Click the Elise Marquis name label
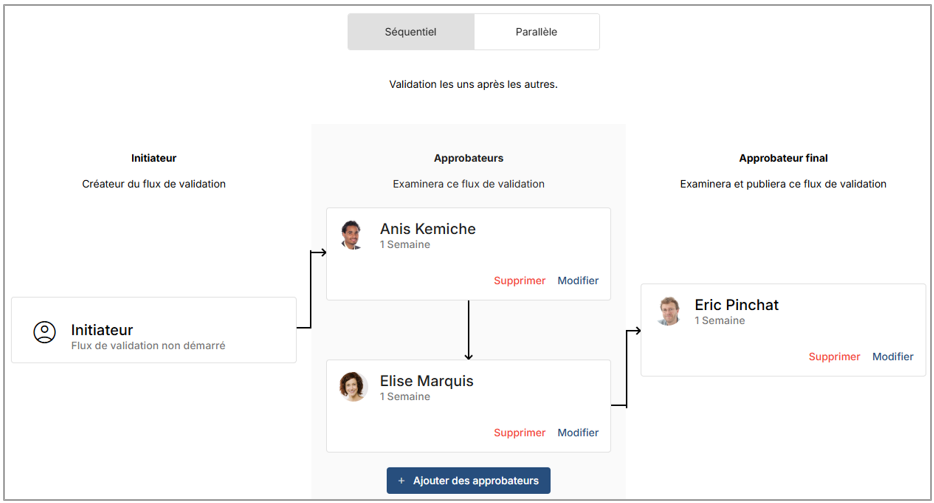The height and width of the screenshot is (503, 934). click(426, 381)
